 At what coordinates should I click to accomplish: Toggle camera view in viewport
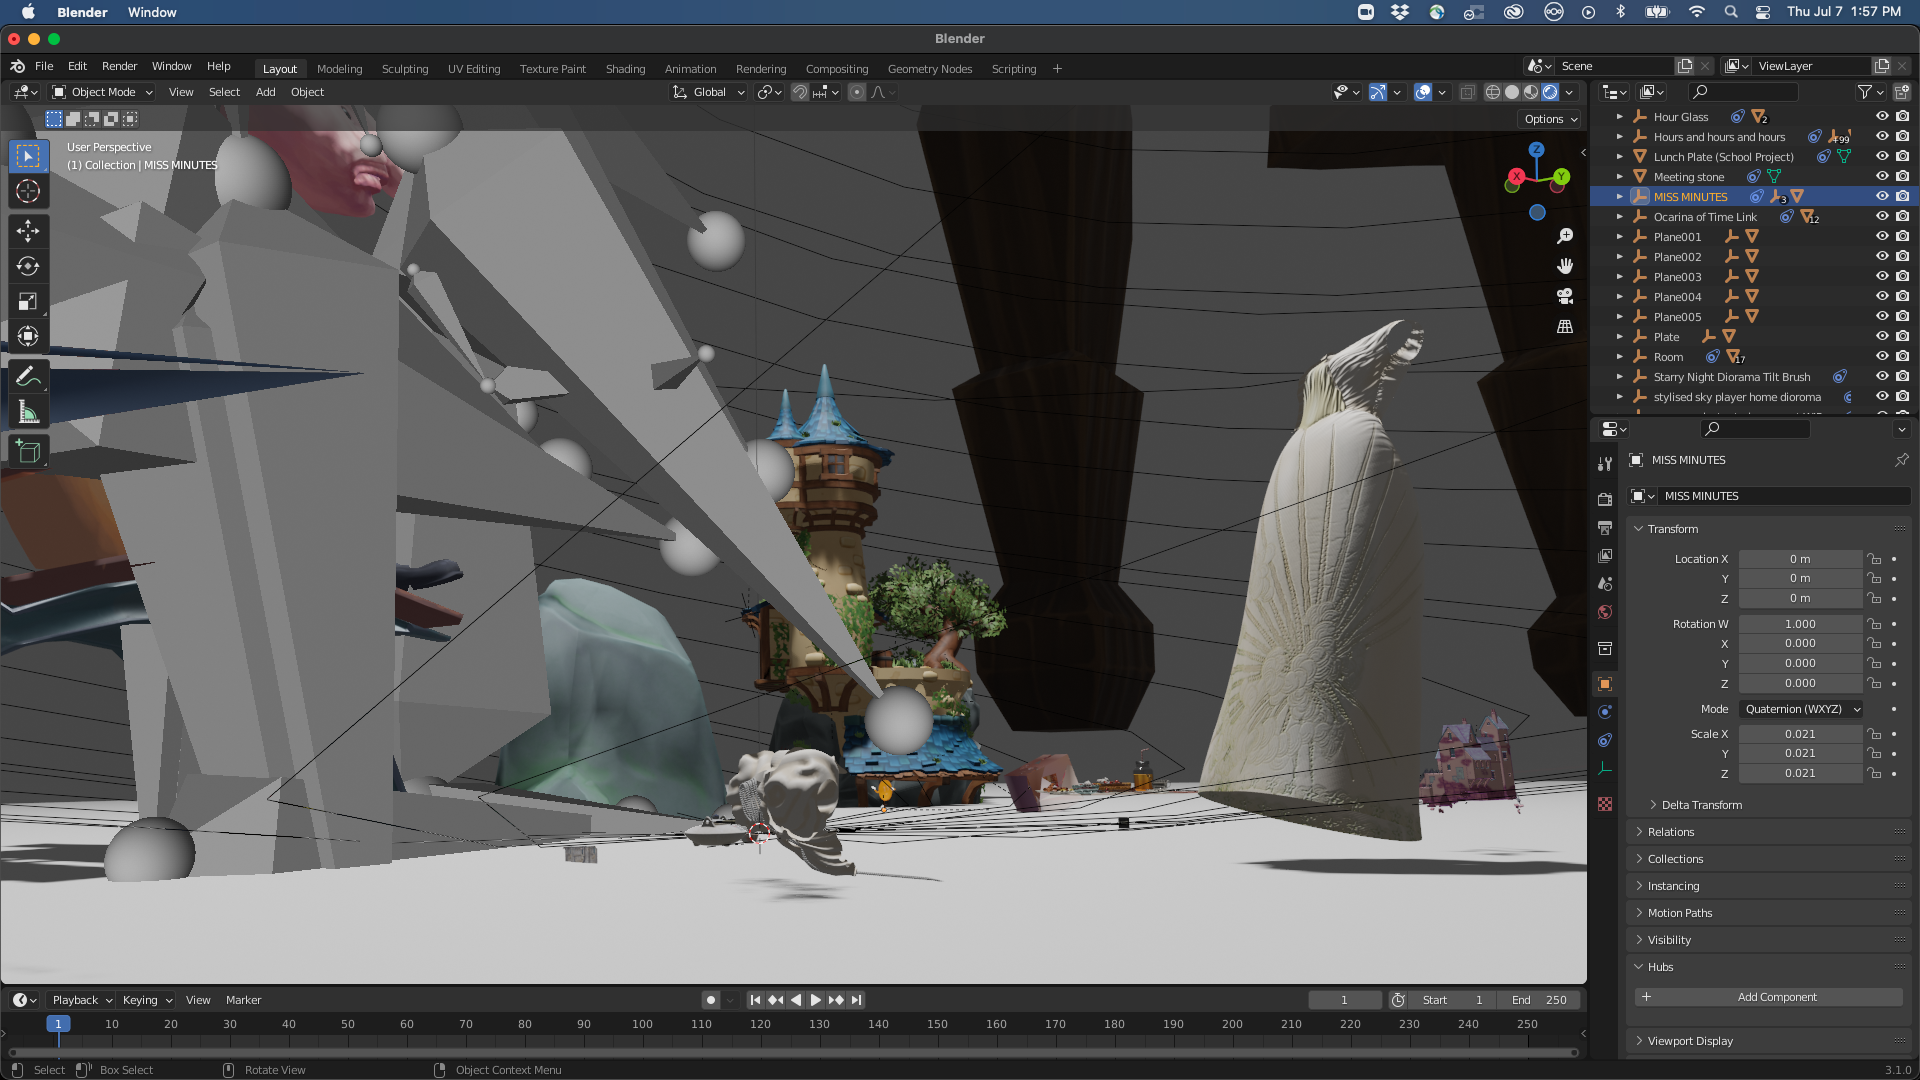click(1565, 296)
